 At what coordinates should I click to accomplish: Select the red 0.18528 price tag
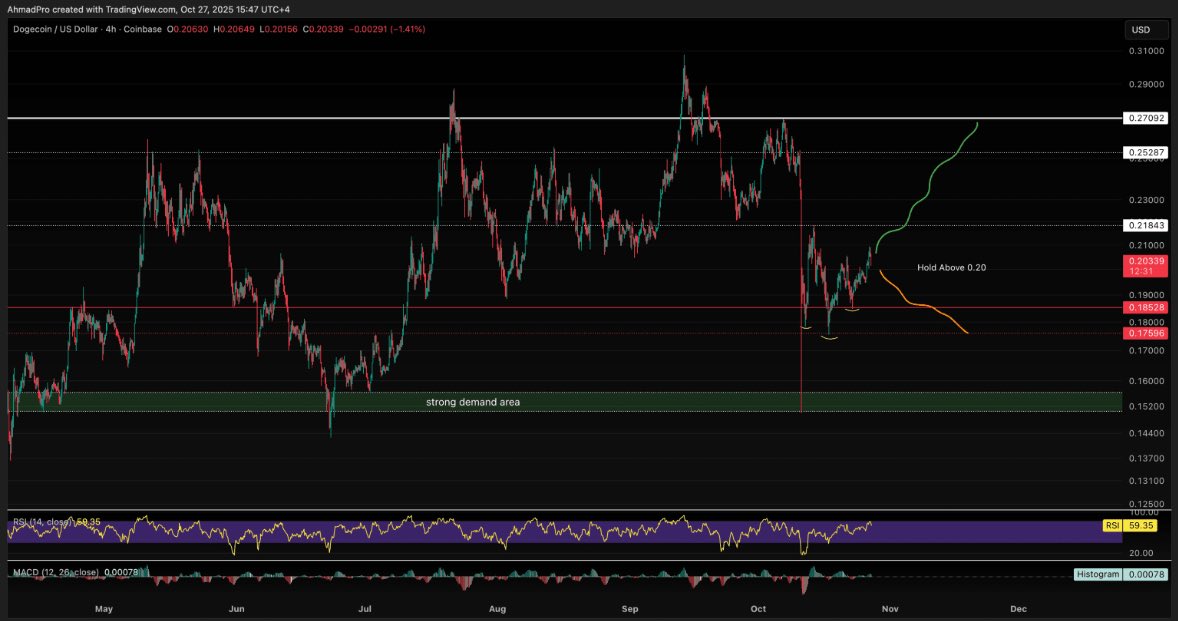(1139, 307)
